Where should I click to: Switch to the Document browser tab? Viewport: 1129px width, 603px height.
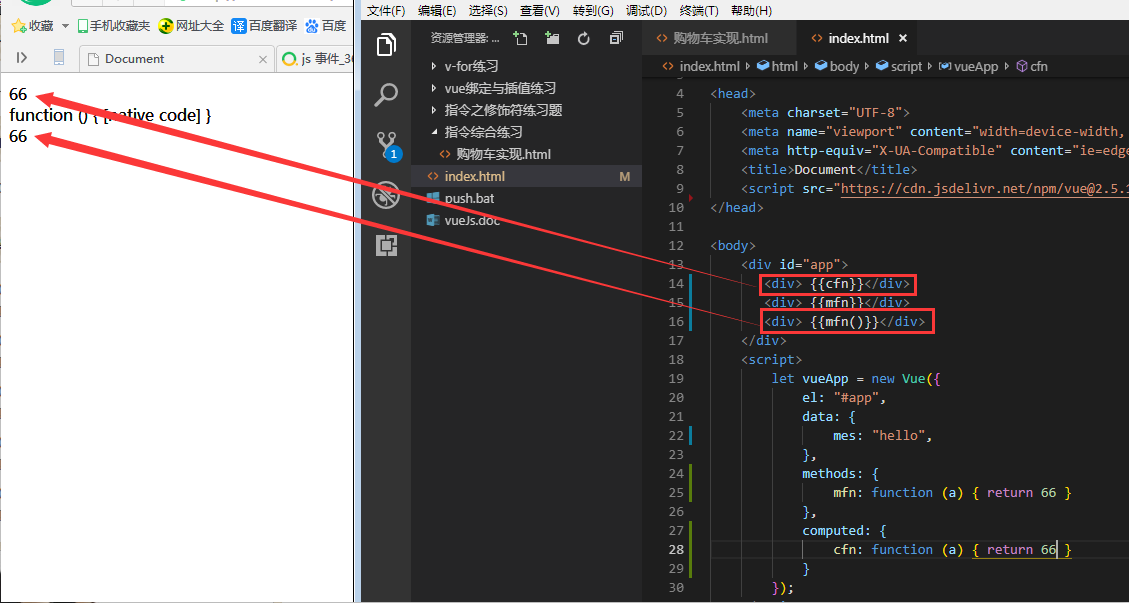pyautogui.click(x=176, y=59)
